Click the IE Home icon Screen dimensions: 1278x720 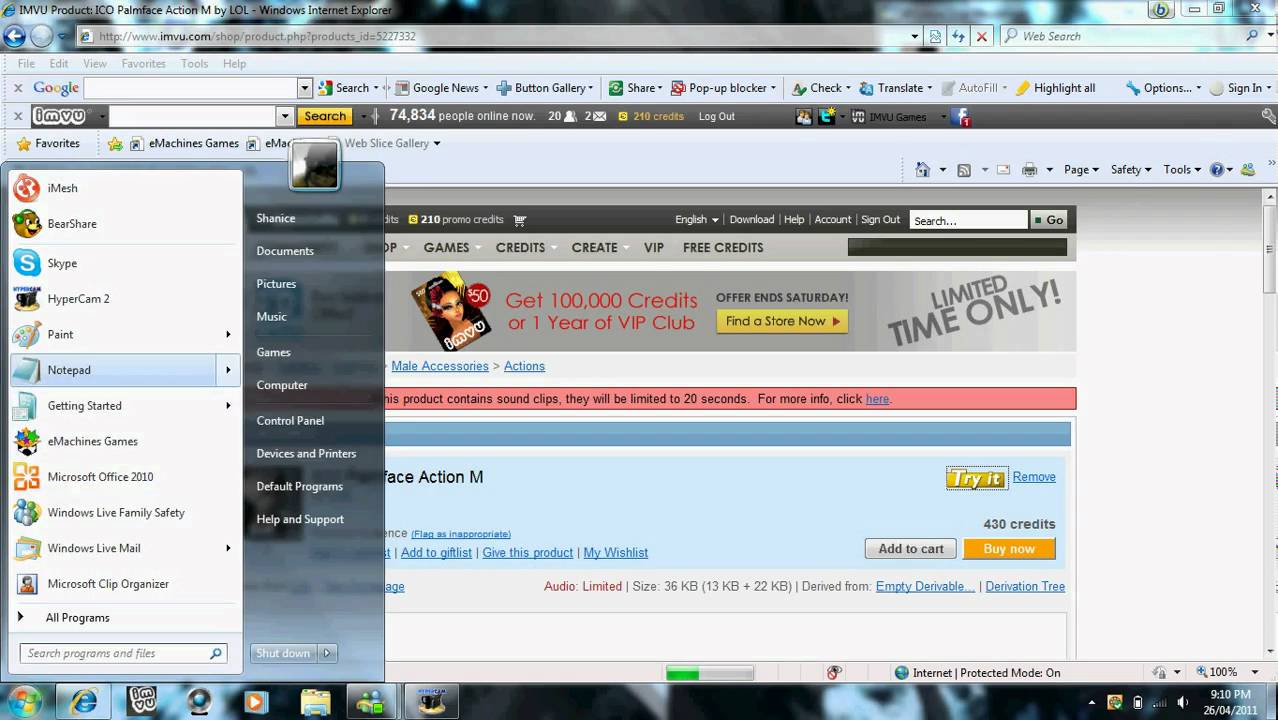coord(923,170)
